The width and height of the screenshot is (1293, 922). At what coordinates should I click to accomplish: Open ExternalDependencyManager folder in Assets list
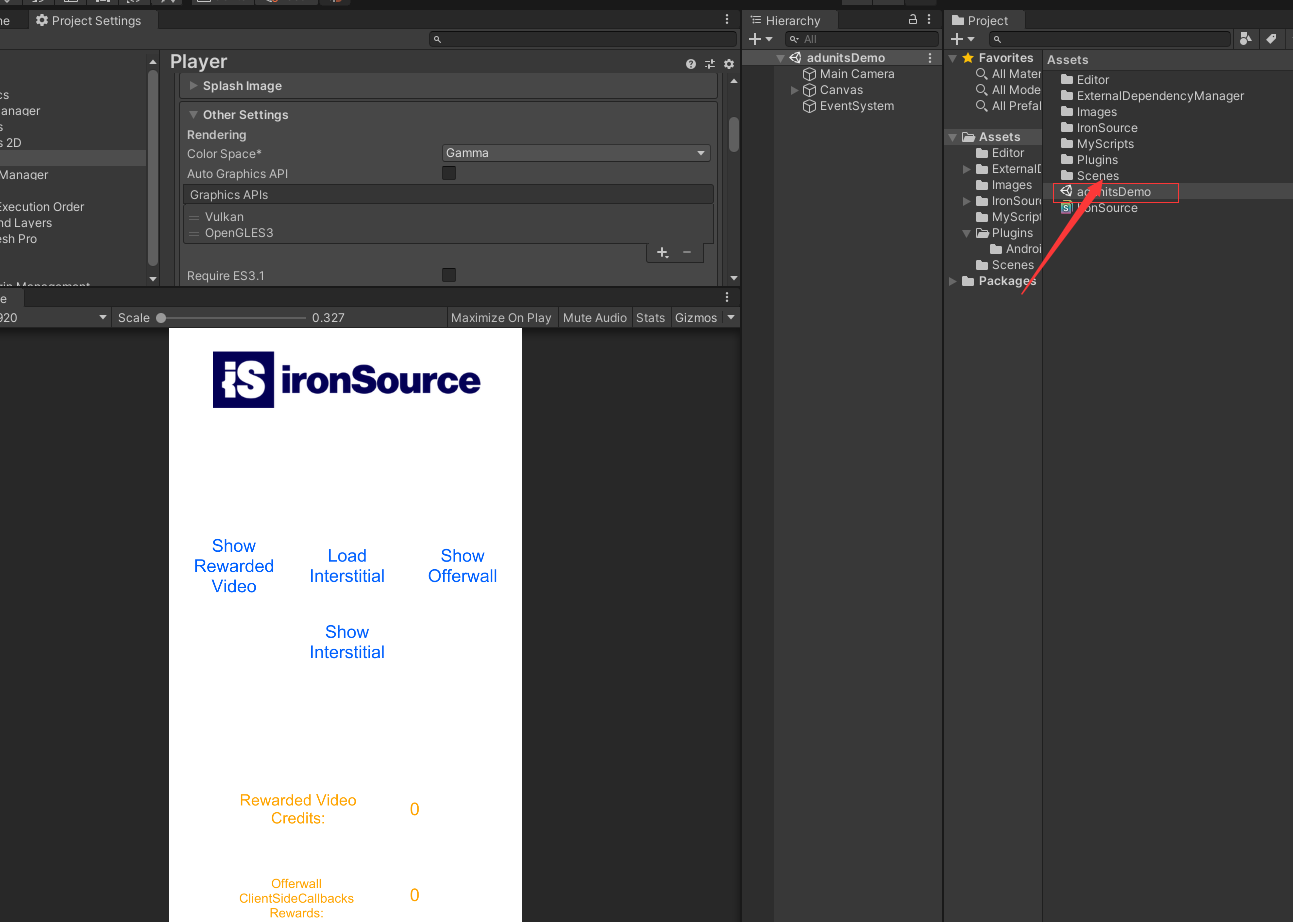tap(1152, 96)
